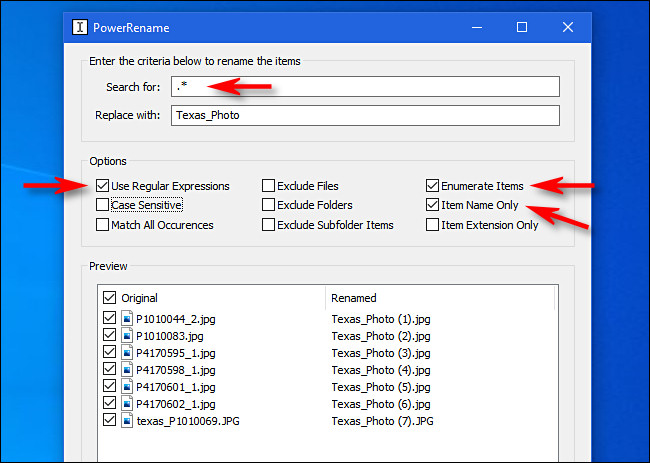Click the PowerRename title bar app icon
The image size is (650, 463).
[79, 27]
